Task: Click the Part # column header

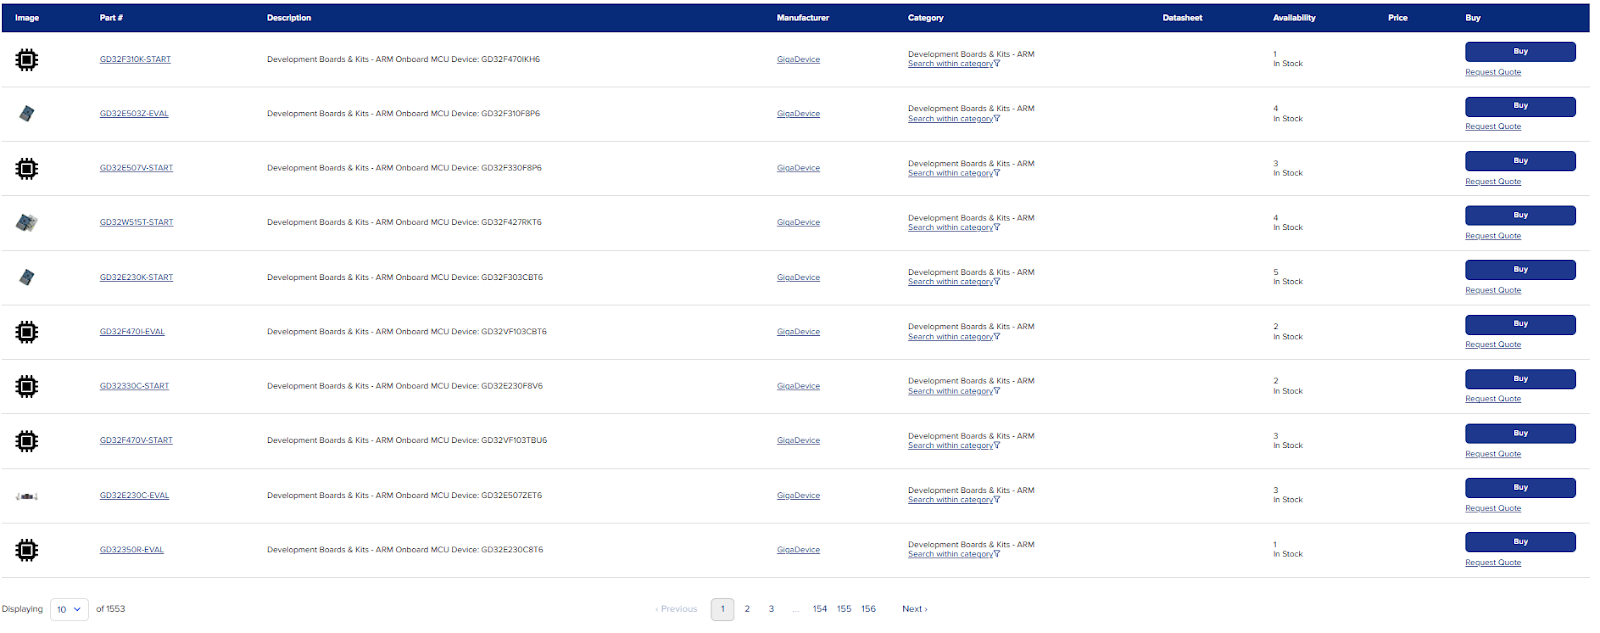Action: (111, 18)
